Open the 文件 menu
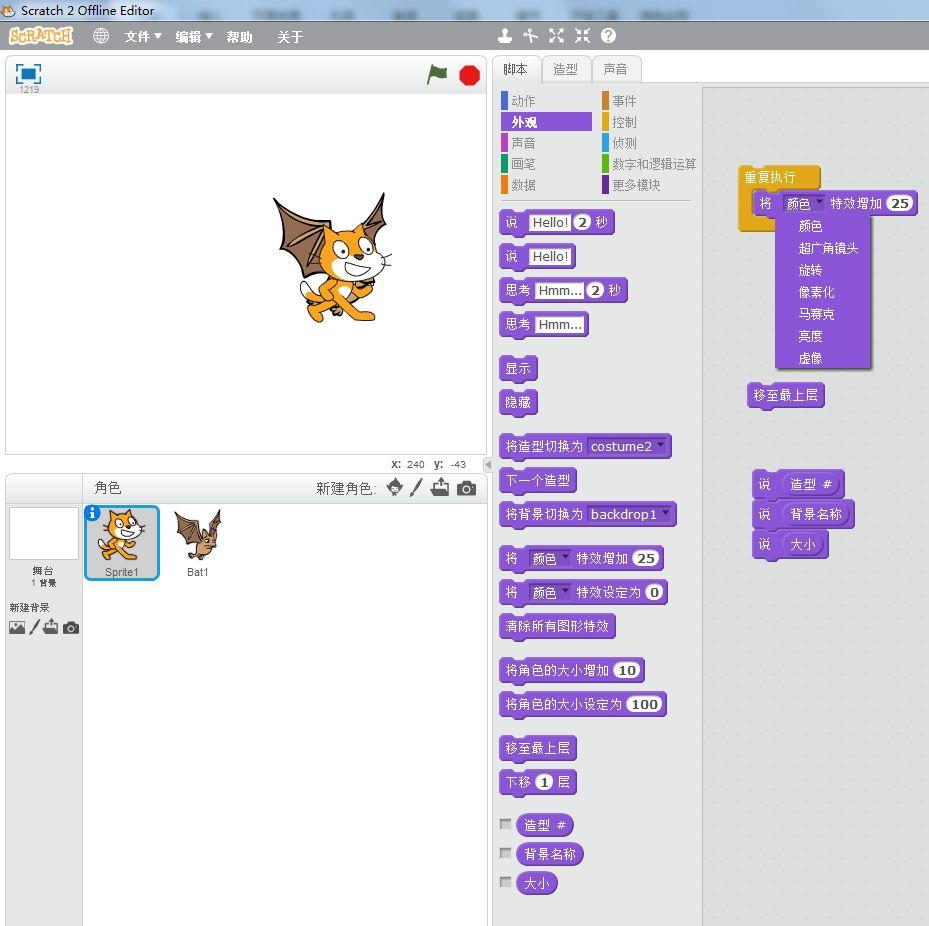 [143, 37]
